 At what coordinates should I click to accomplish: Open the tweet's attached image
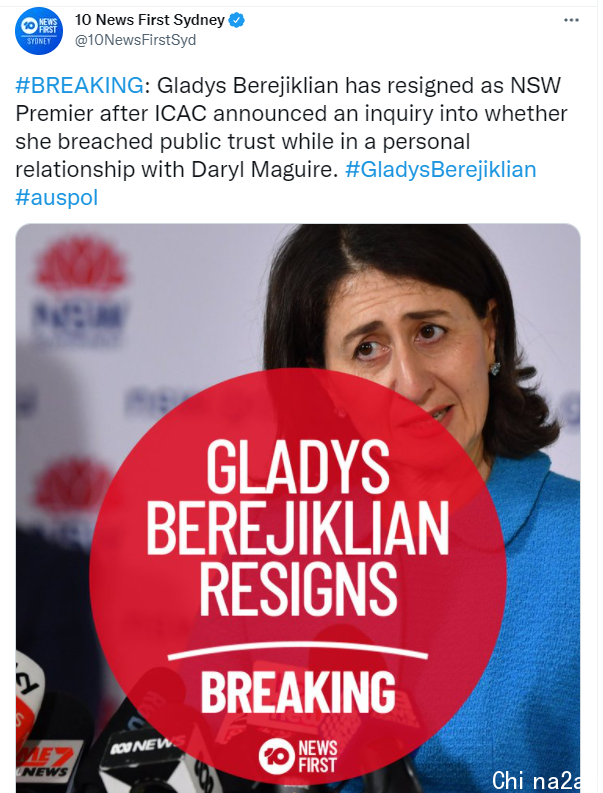click(298, 508)
